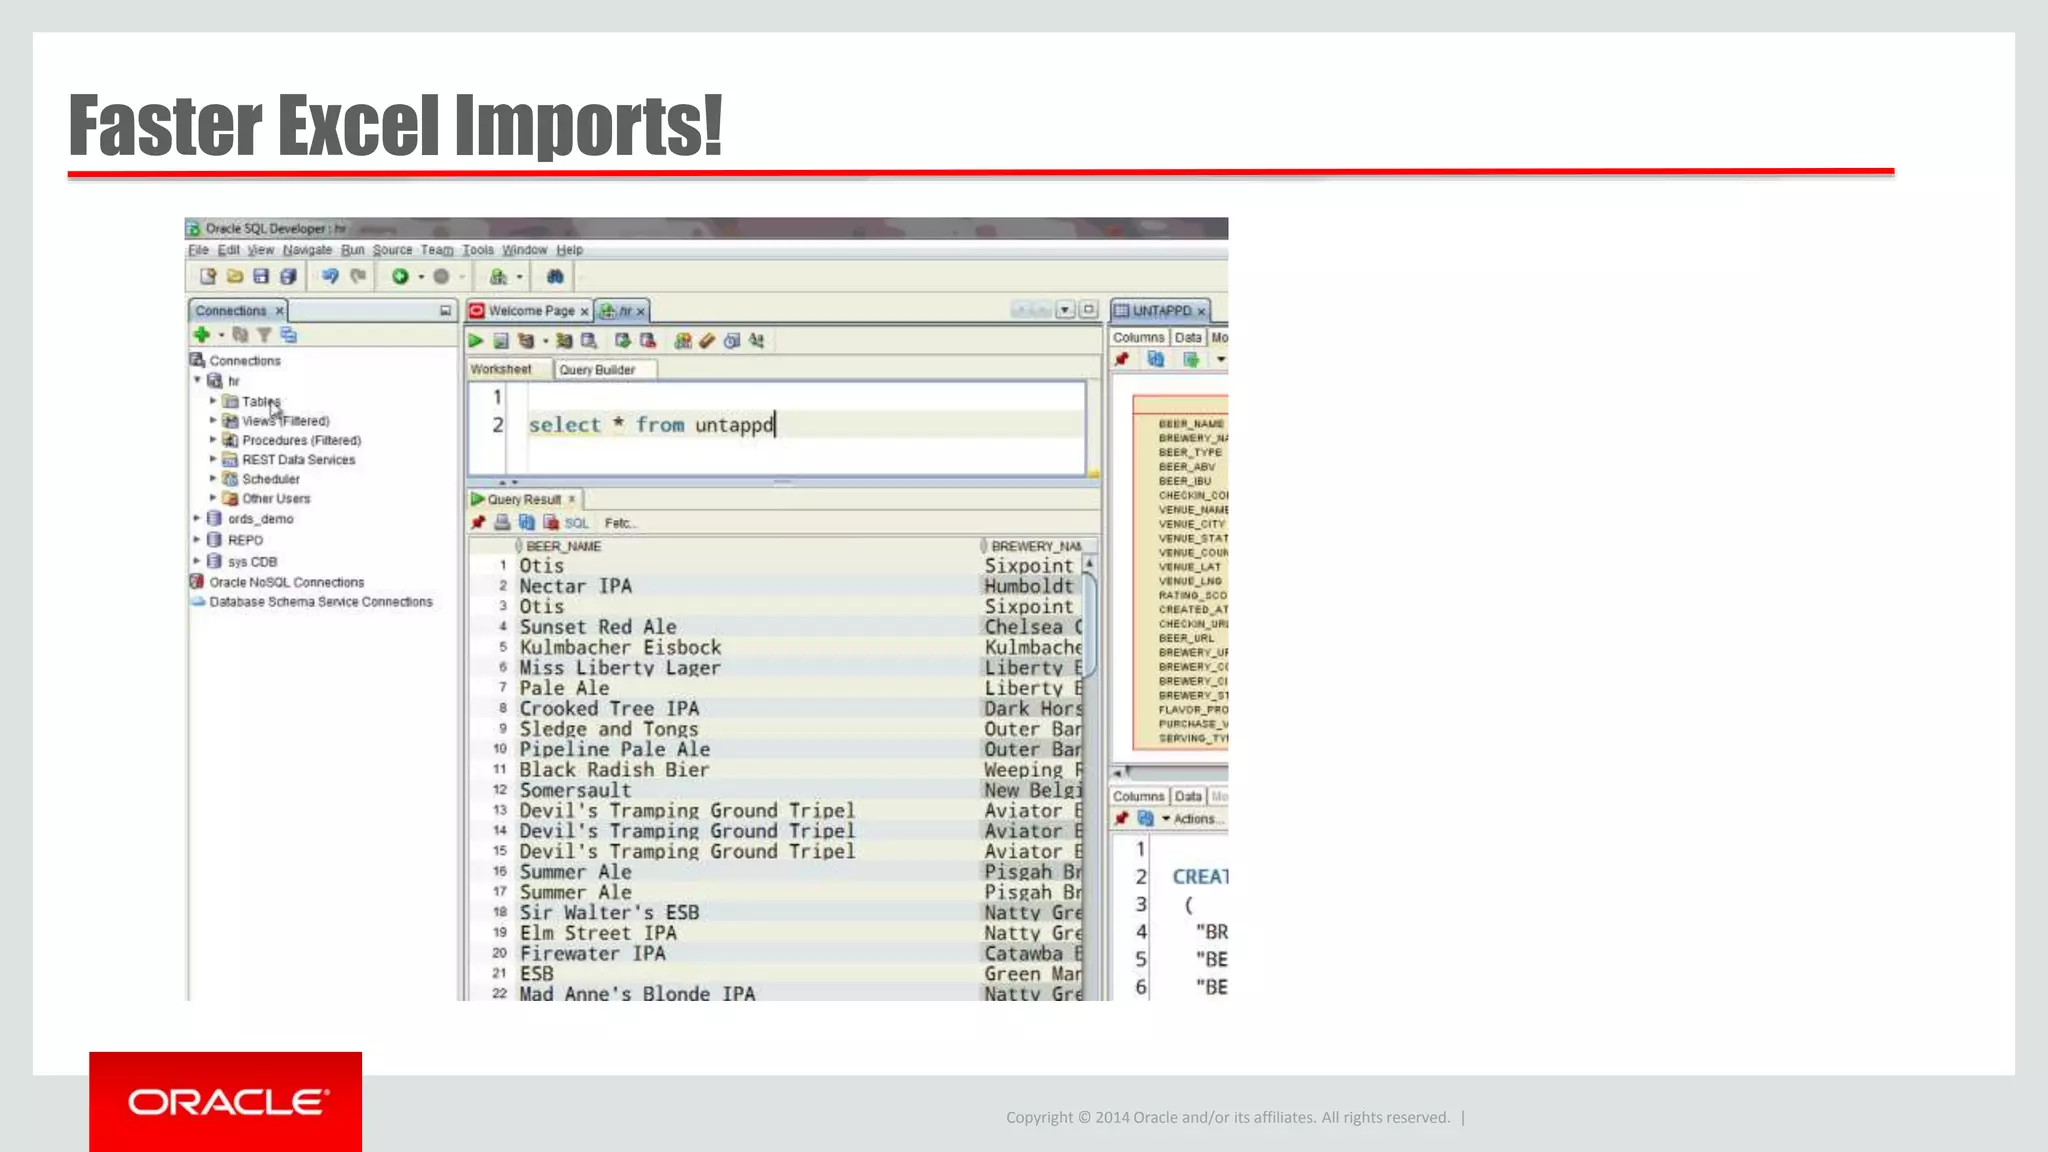
Task: Click the To Upper/Lower case icon
Action: tap(757, 341)
